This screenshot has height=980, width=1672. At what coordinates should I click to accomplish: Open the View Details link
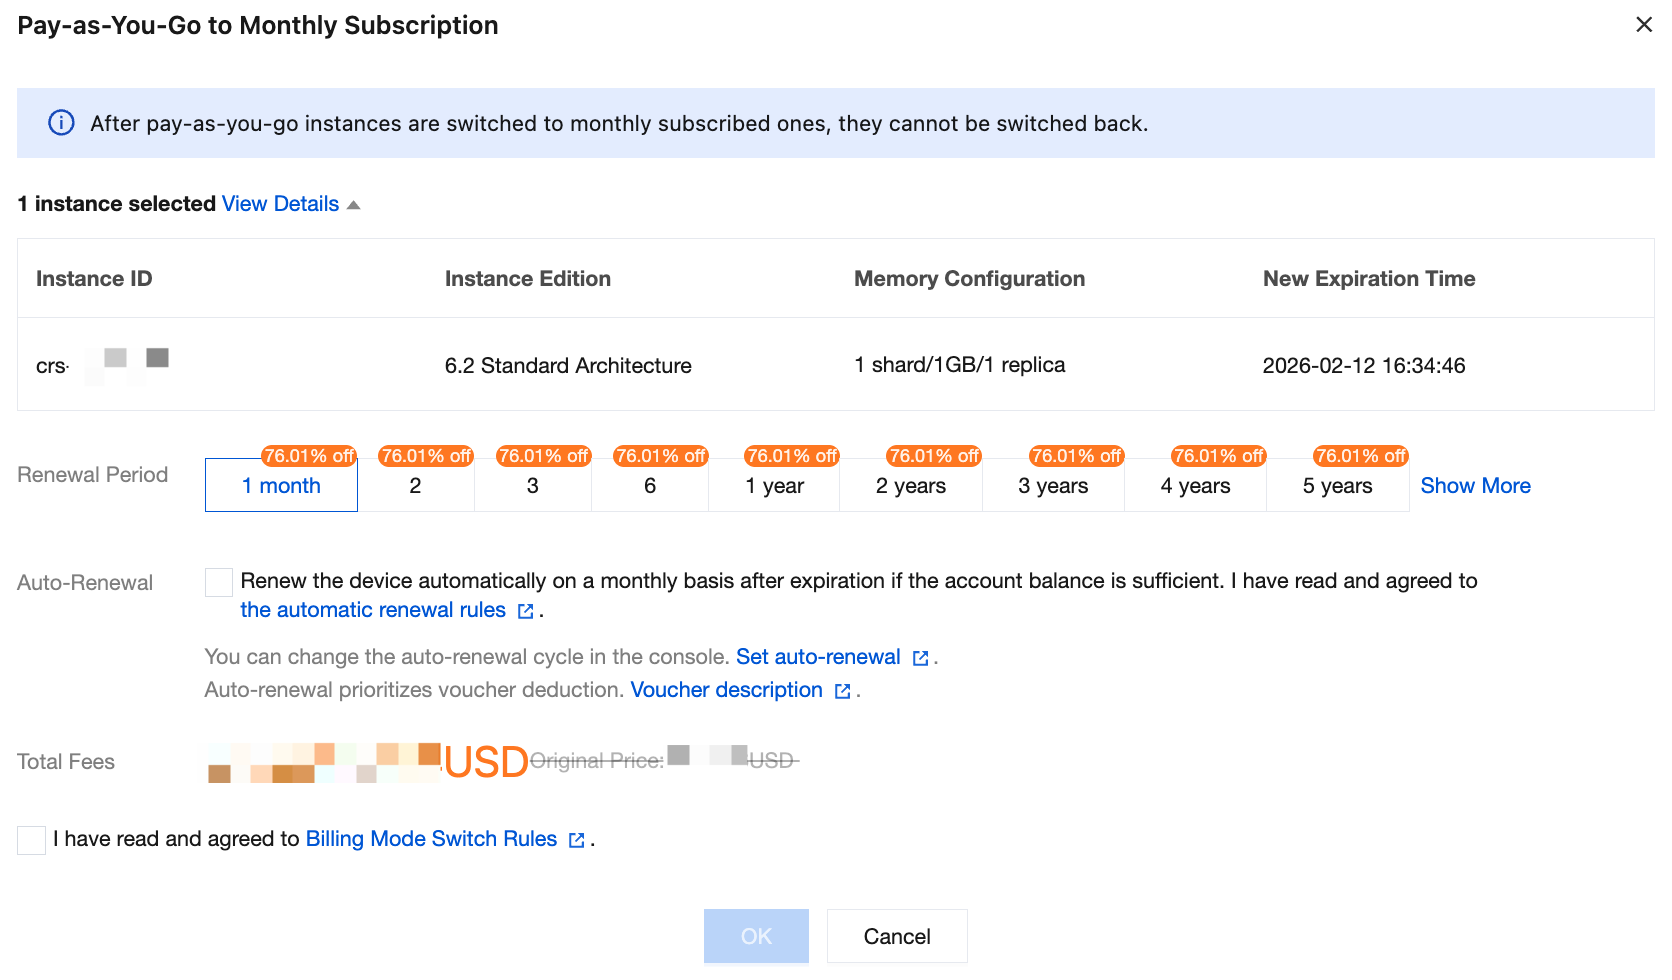(x=280, y=204)
